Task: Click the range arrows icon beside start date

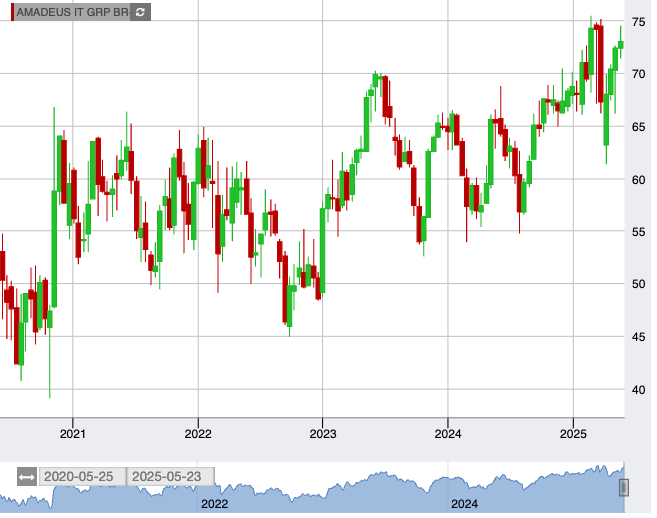Action: pyautogui.click(x=27, y=477)
